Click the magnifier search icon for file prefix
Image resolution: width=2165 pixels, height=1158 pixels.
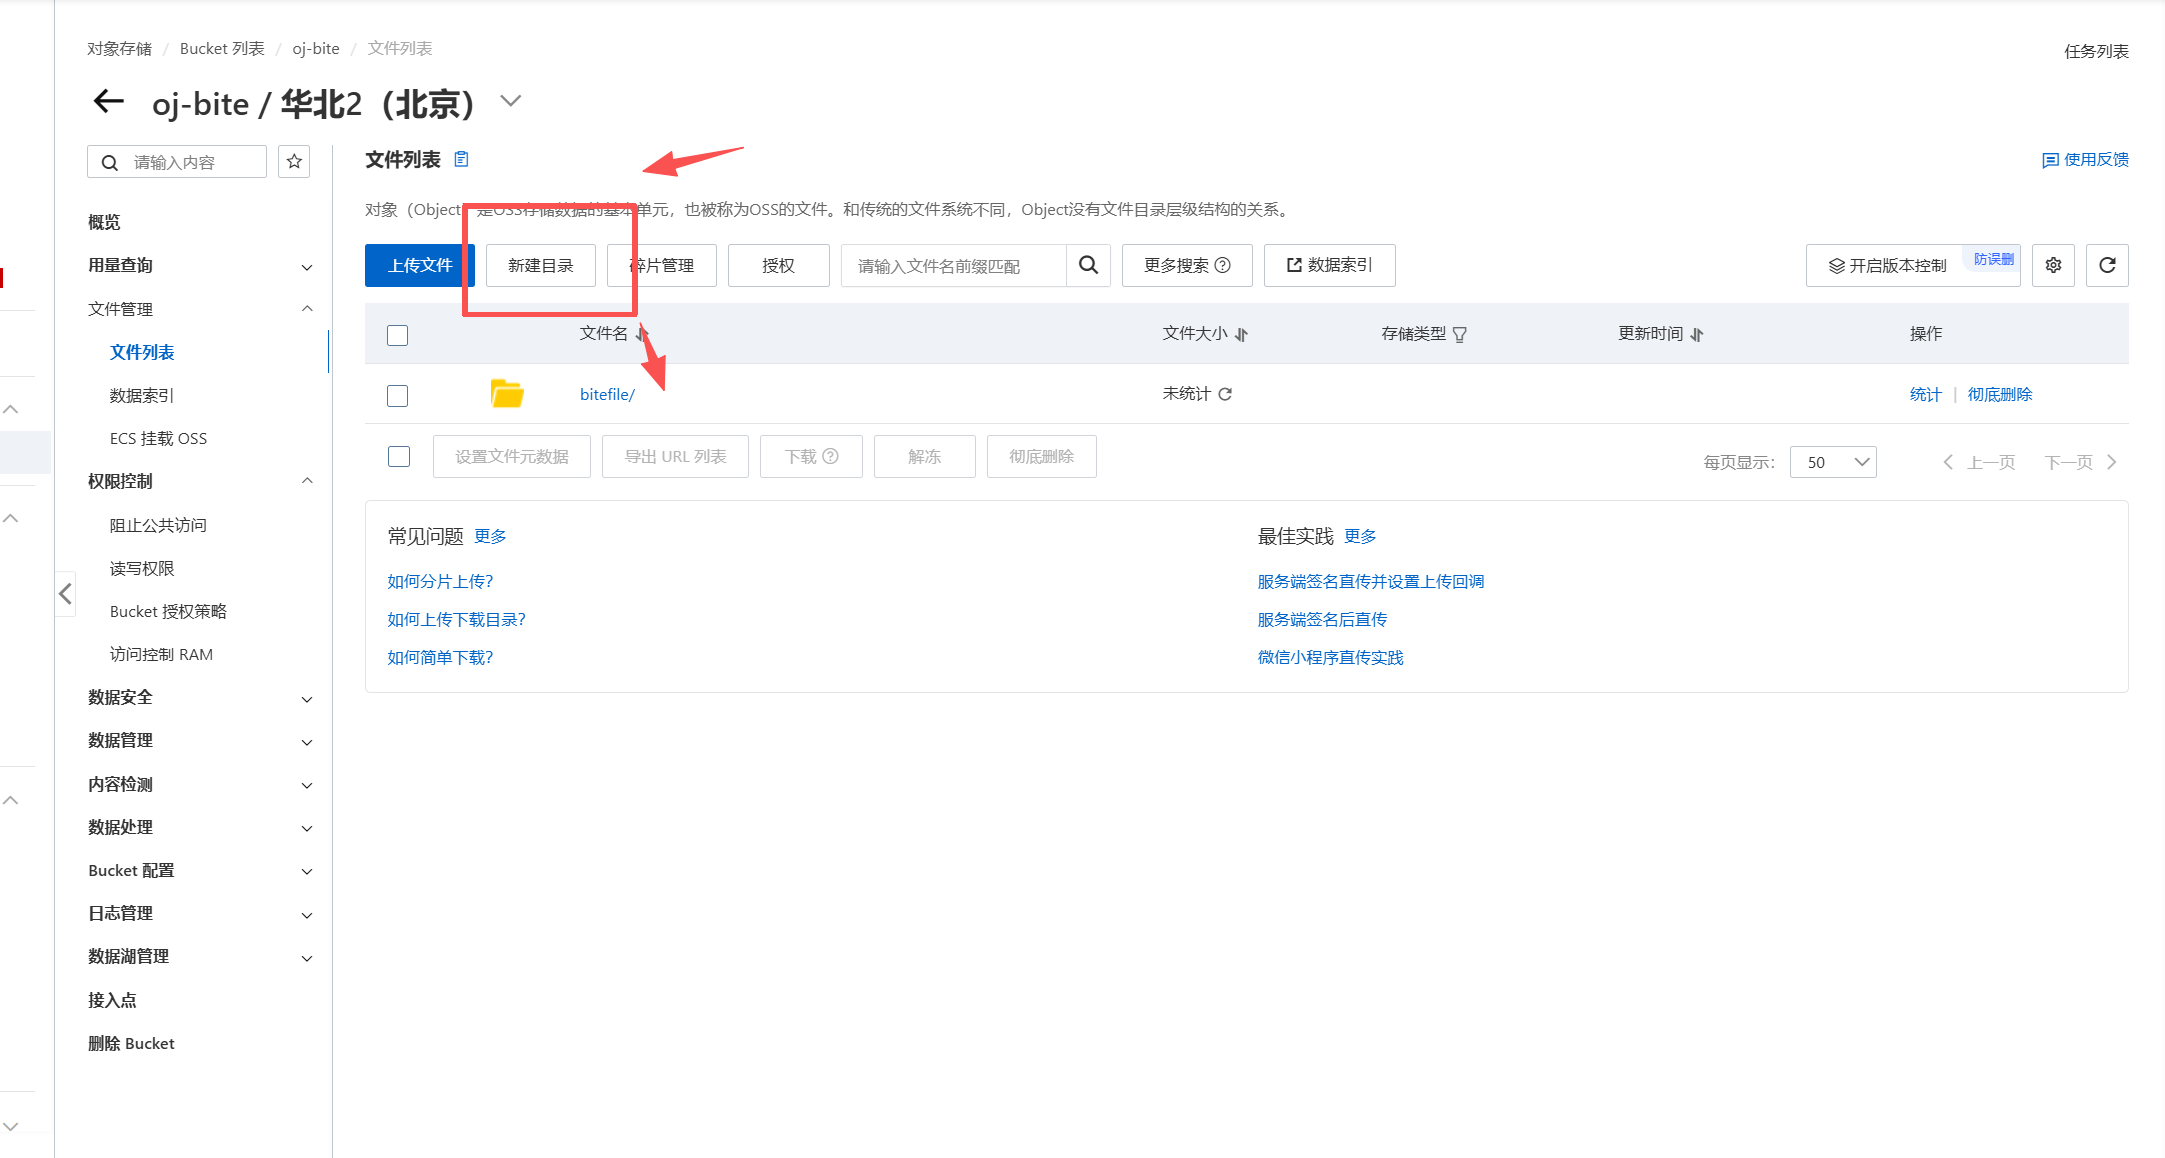click(x=1088, y=265)
